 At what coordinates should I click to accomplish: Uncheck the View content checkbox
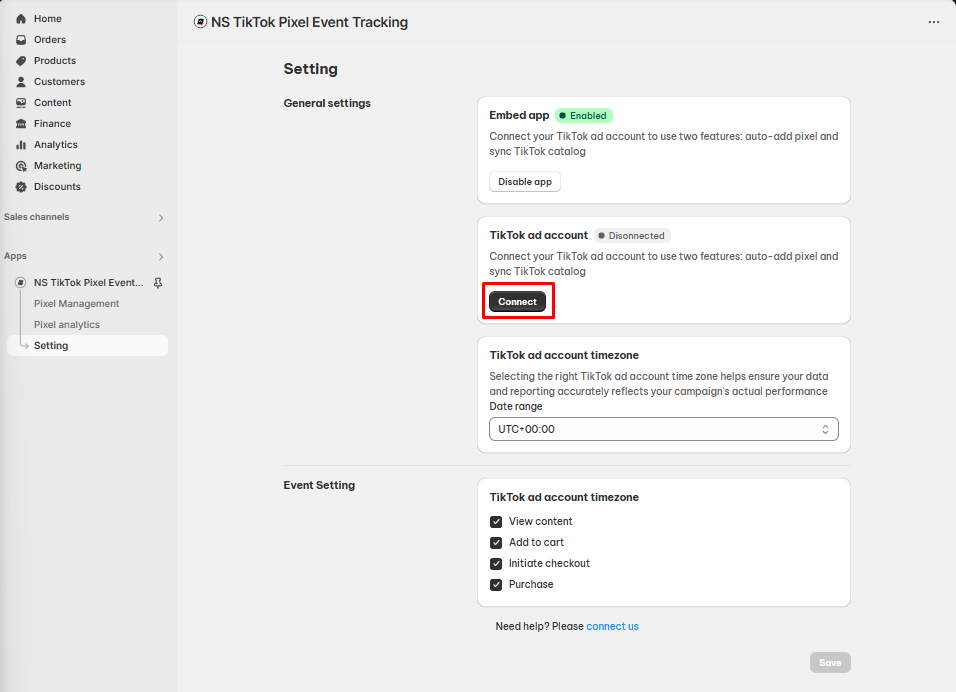coord(496,522)
